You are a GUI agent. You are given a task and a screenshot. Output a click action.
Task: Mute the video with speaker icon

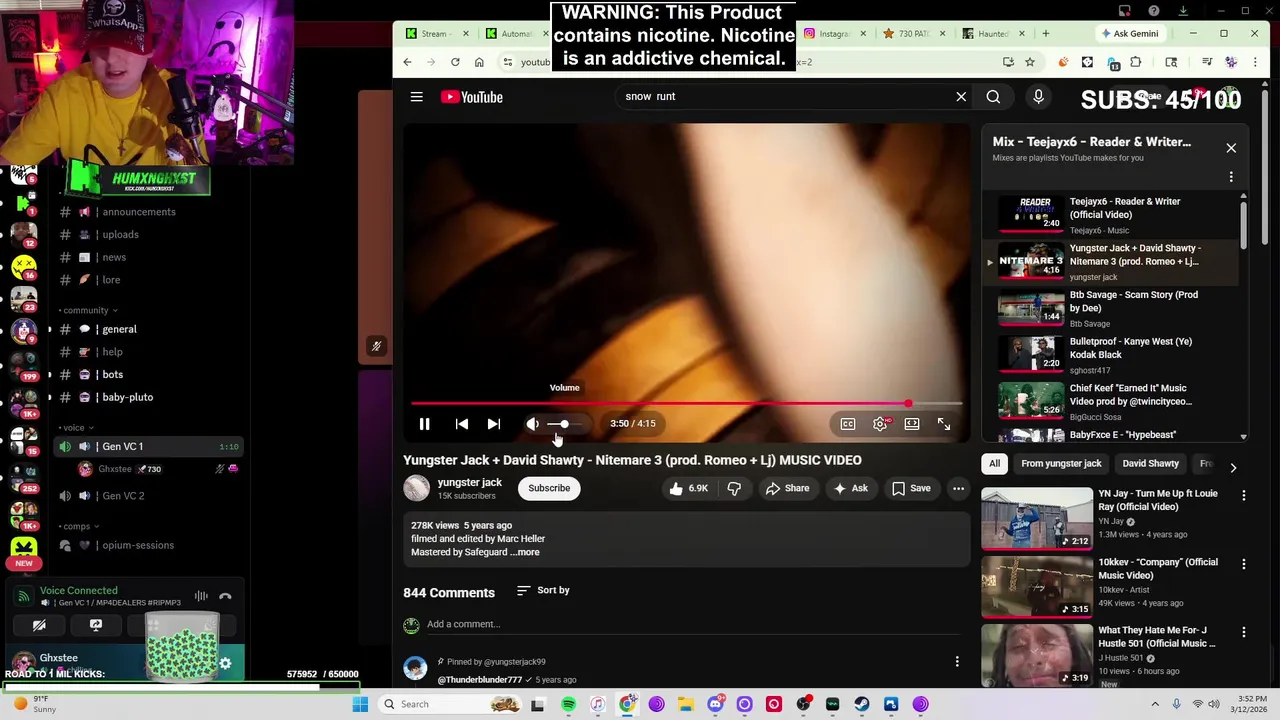(533, 424)
